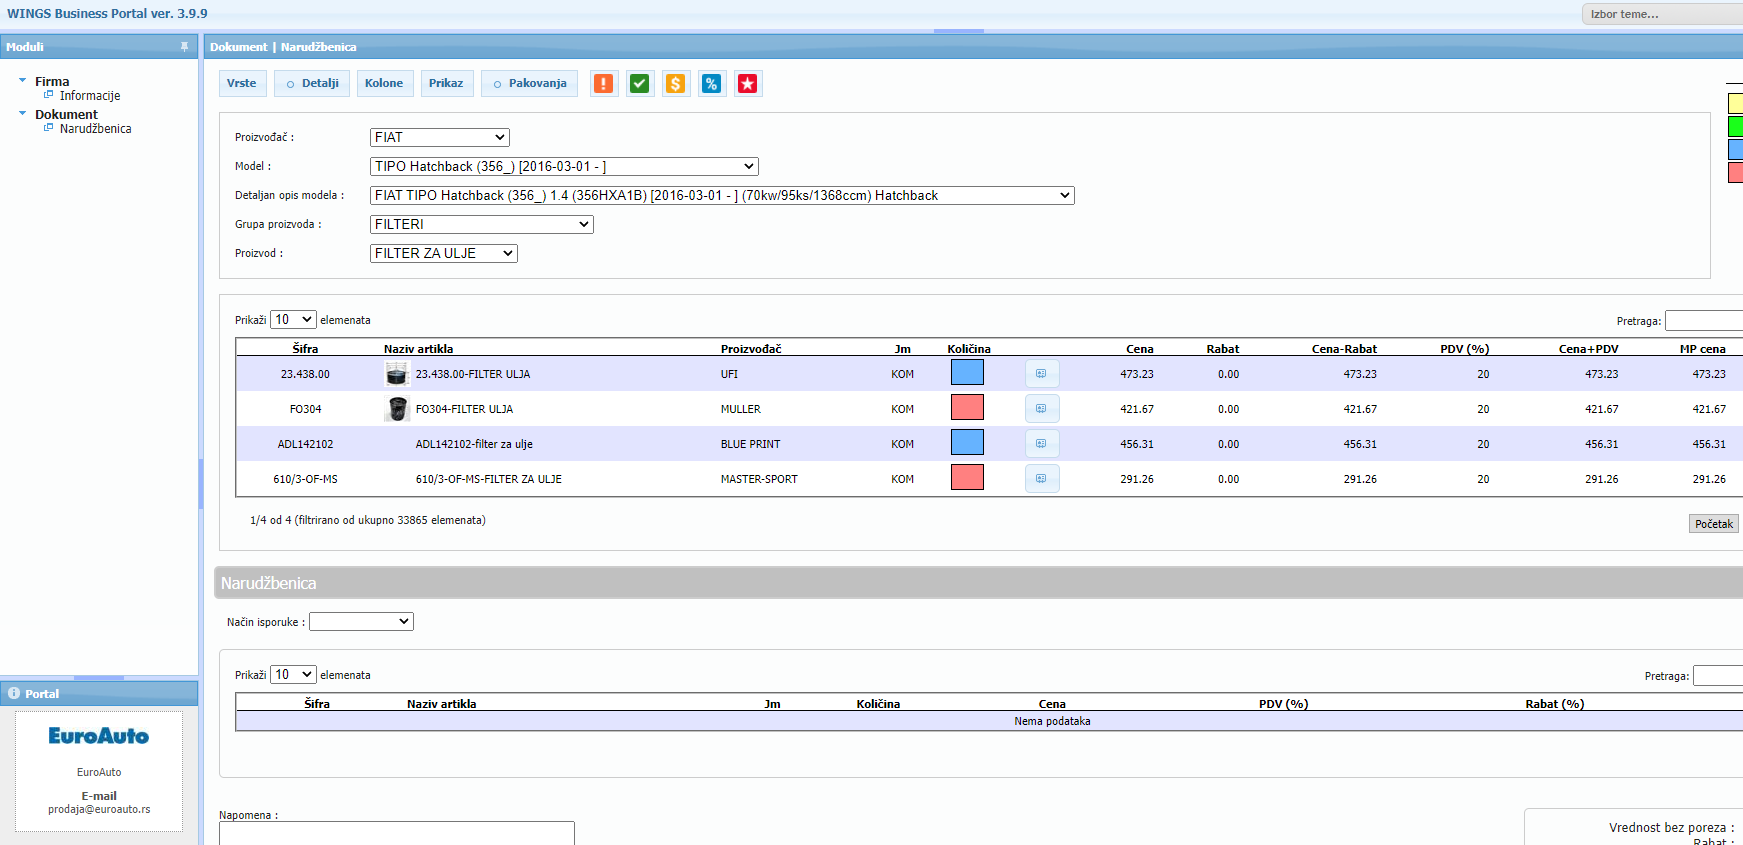Click the Napomena text box
This screenshot has width=1743, height=845.
tap(397, 833)
